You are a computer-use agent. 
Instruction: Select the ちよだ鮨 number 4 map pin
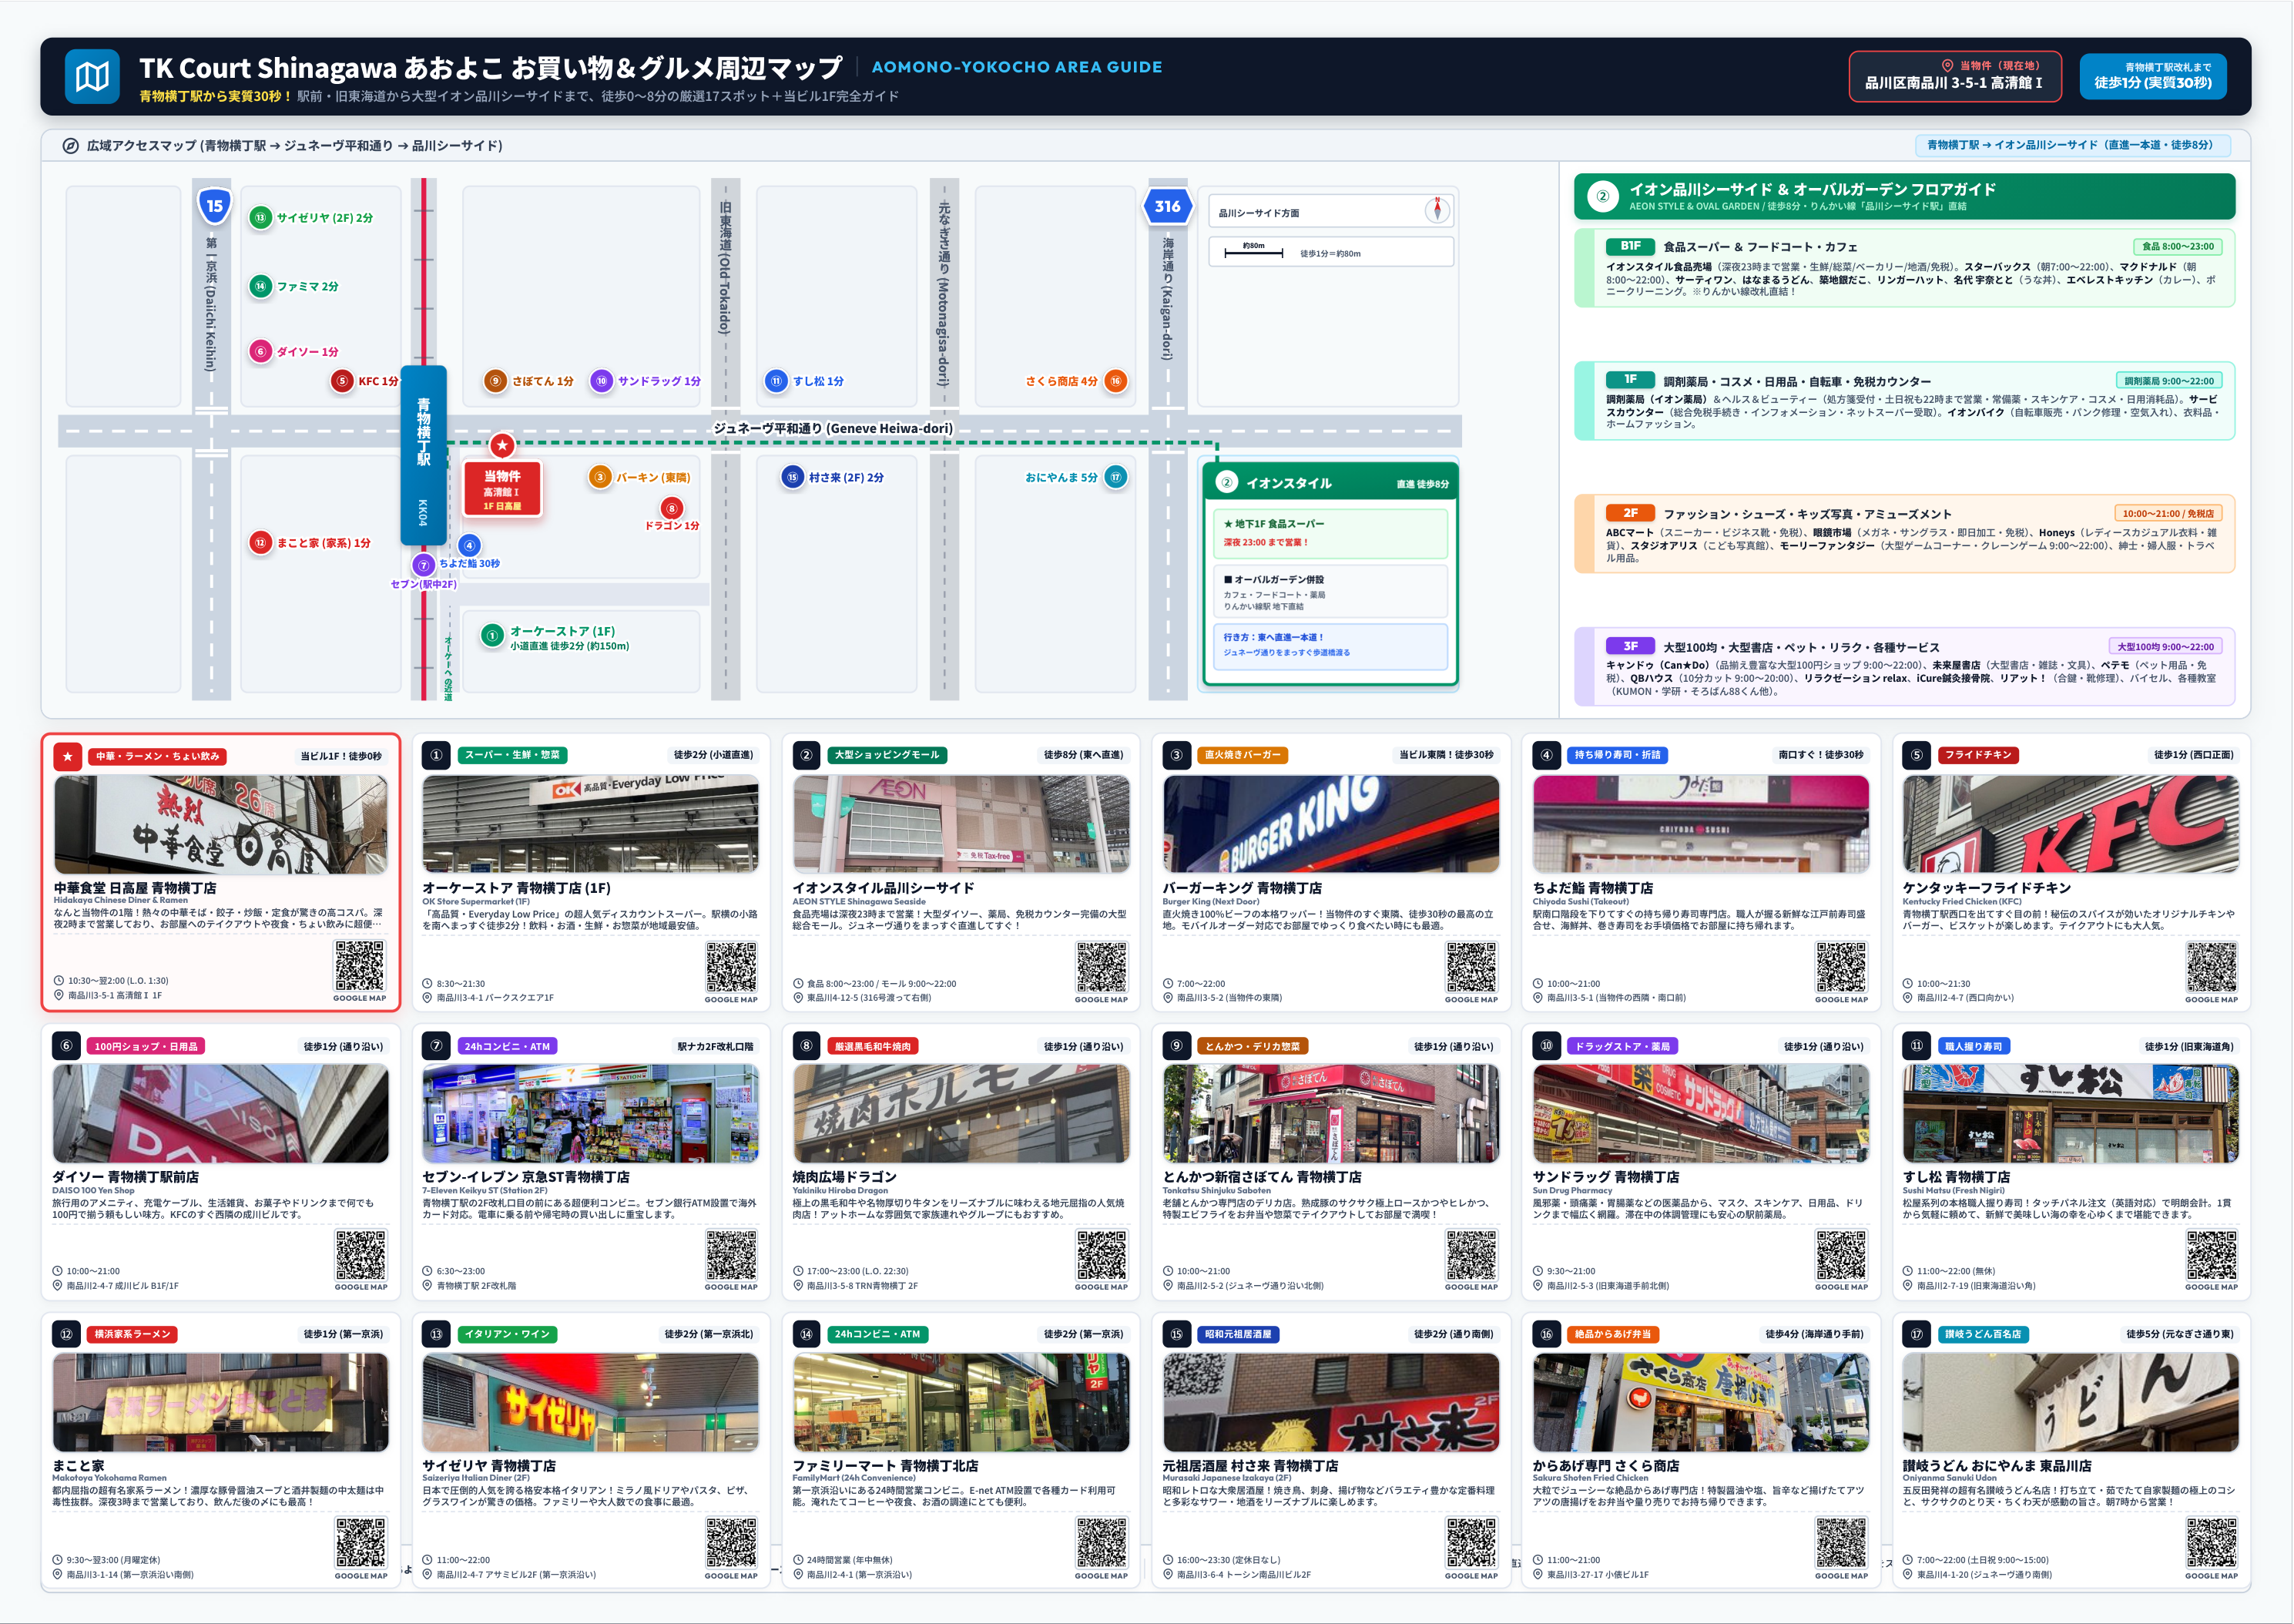tap(469, 545)
